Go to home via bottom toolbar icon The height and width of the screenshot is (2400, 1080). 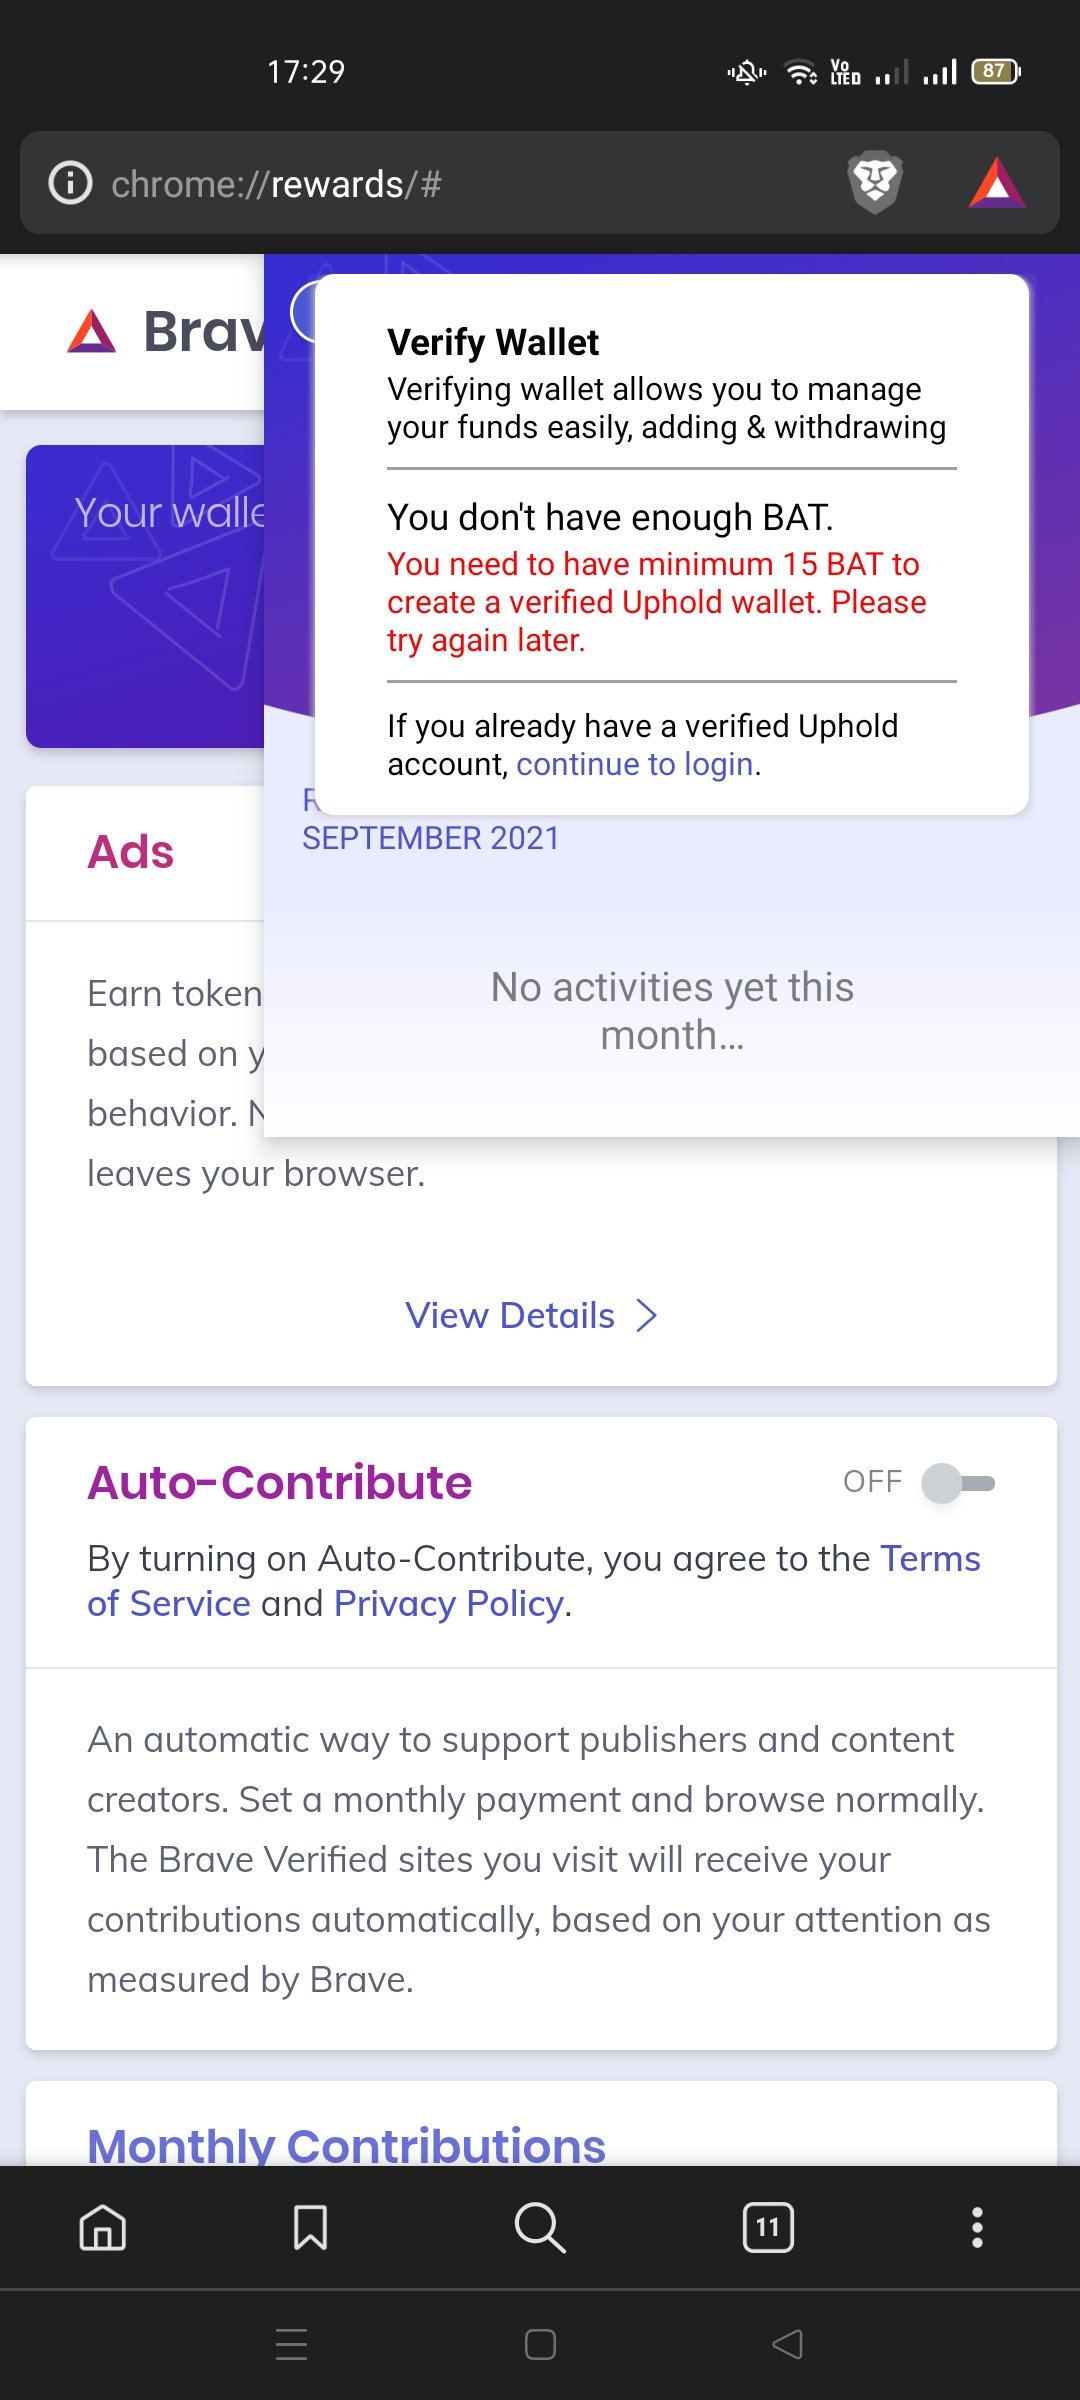pos(103,2228)
